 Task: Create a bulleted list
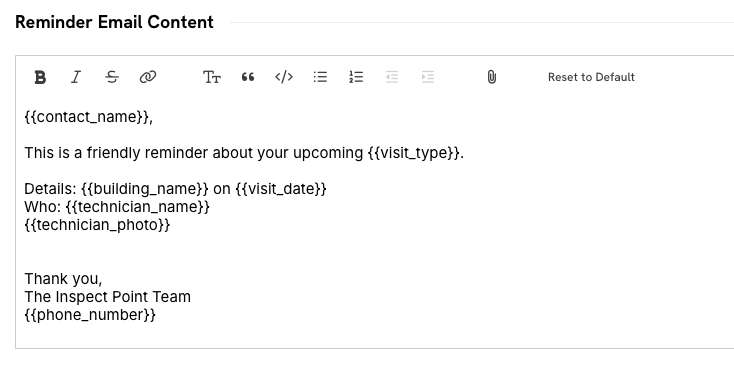click(320, 77)
